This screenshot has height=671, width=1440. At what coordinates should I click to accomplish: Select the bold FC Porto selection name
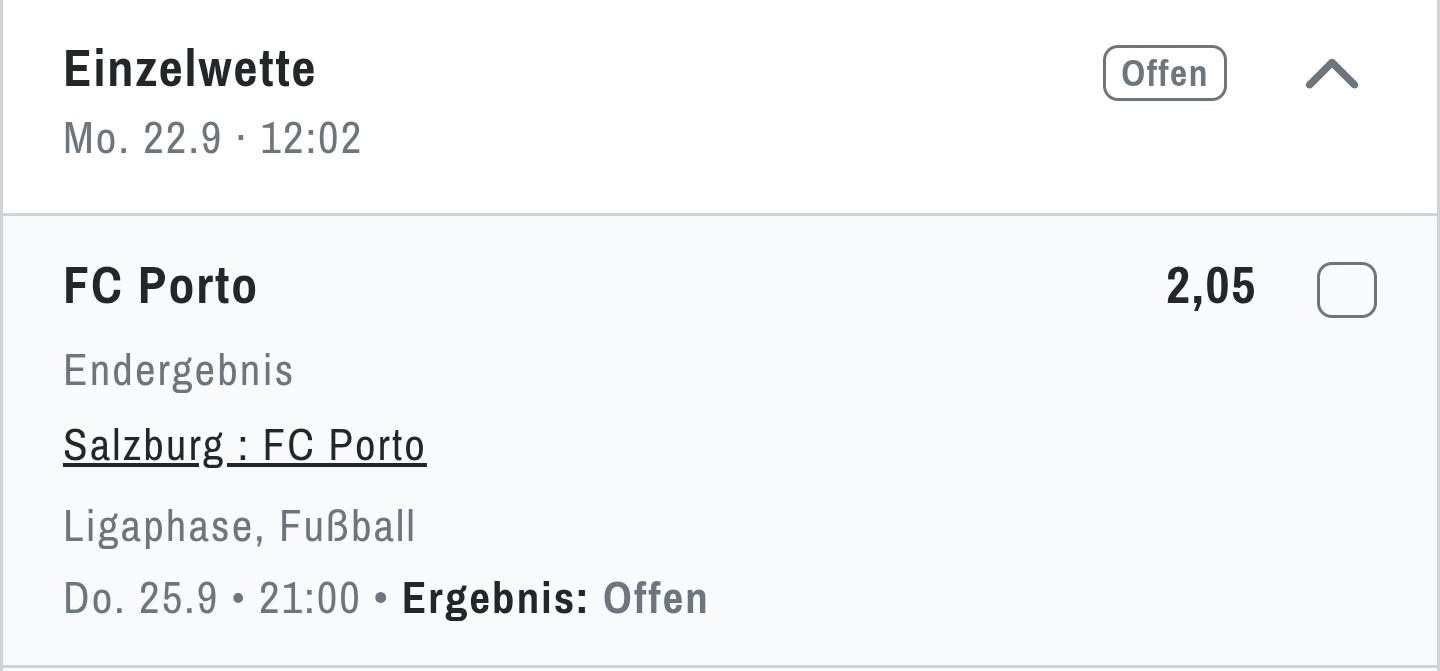point(160,287)
